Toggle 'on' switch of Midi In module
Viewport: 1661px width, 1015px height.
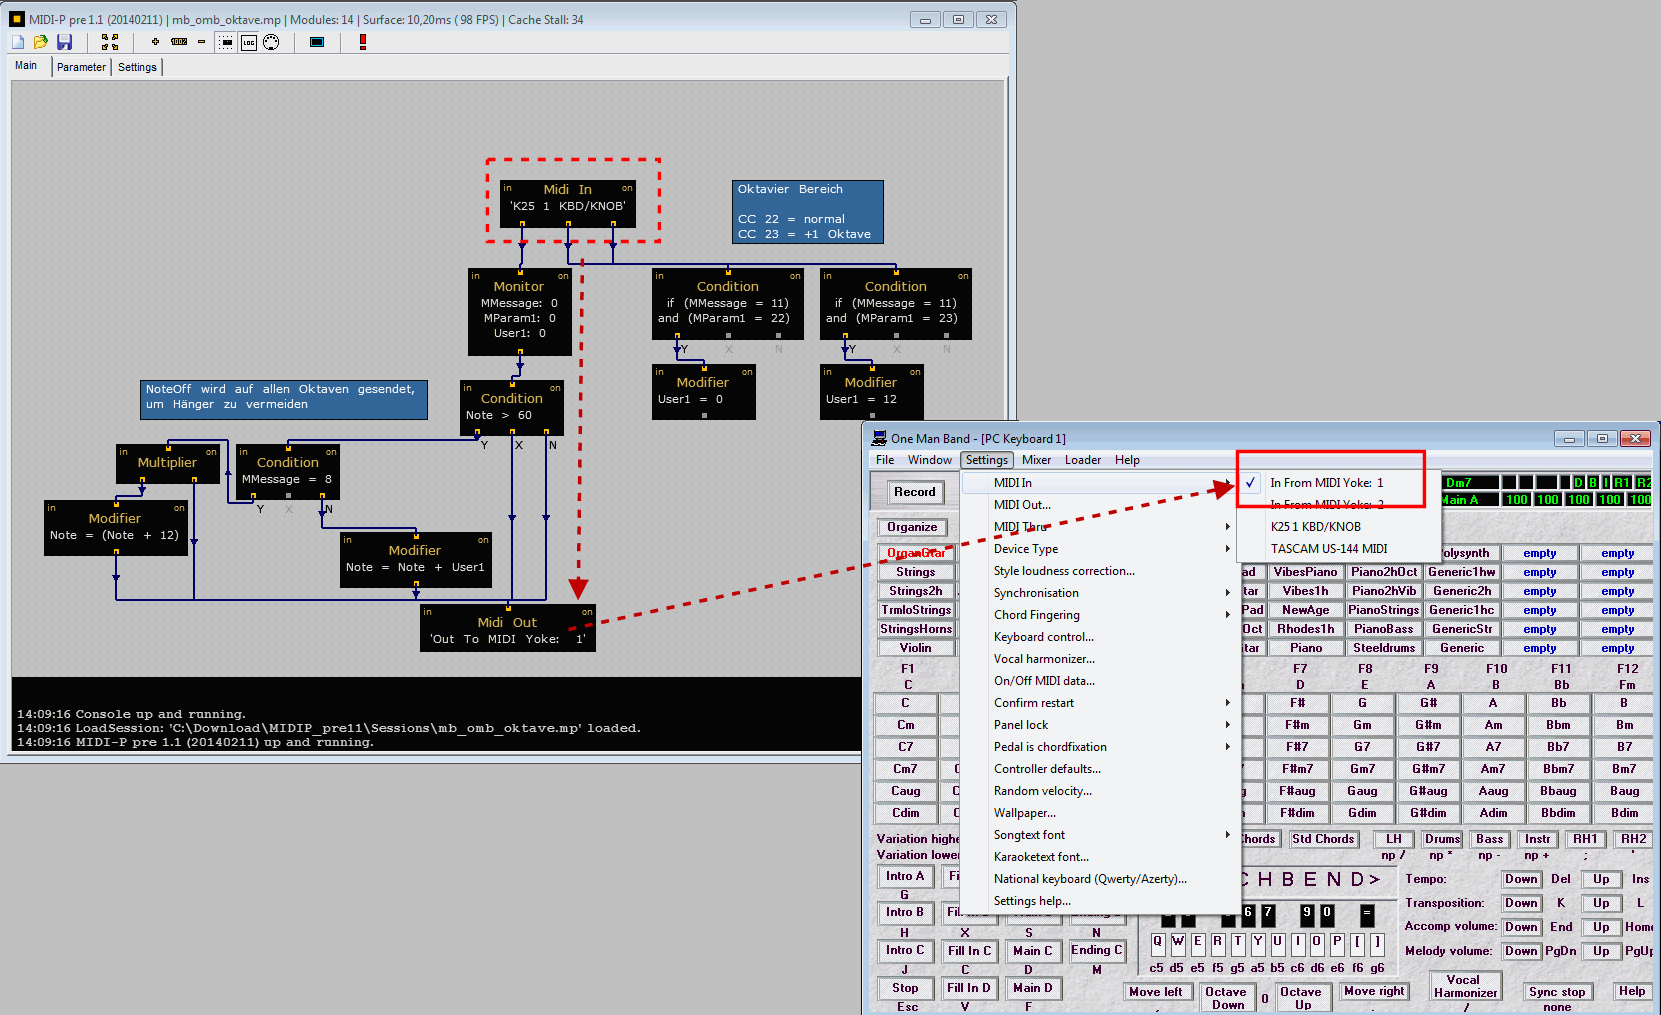pyautogui.click(x=627, y=188)
